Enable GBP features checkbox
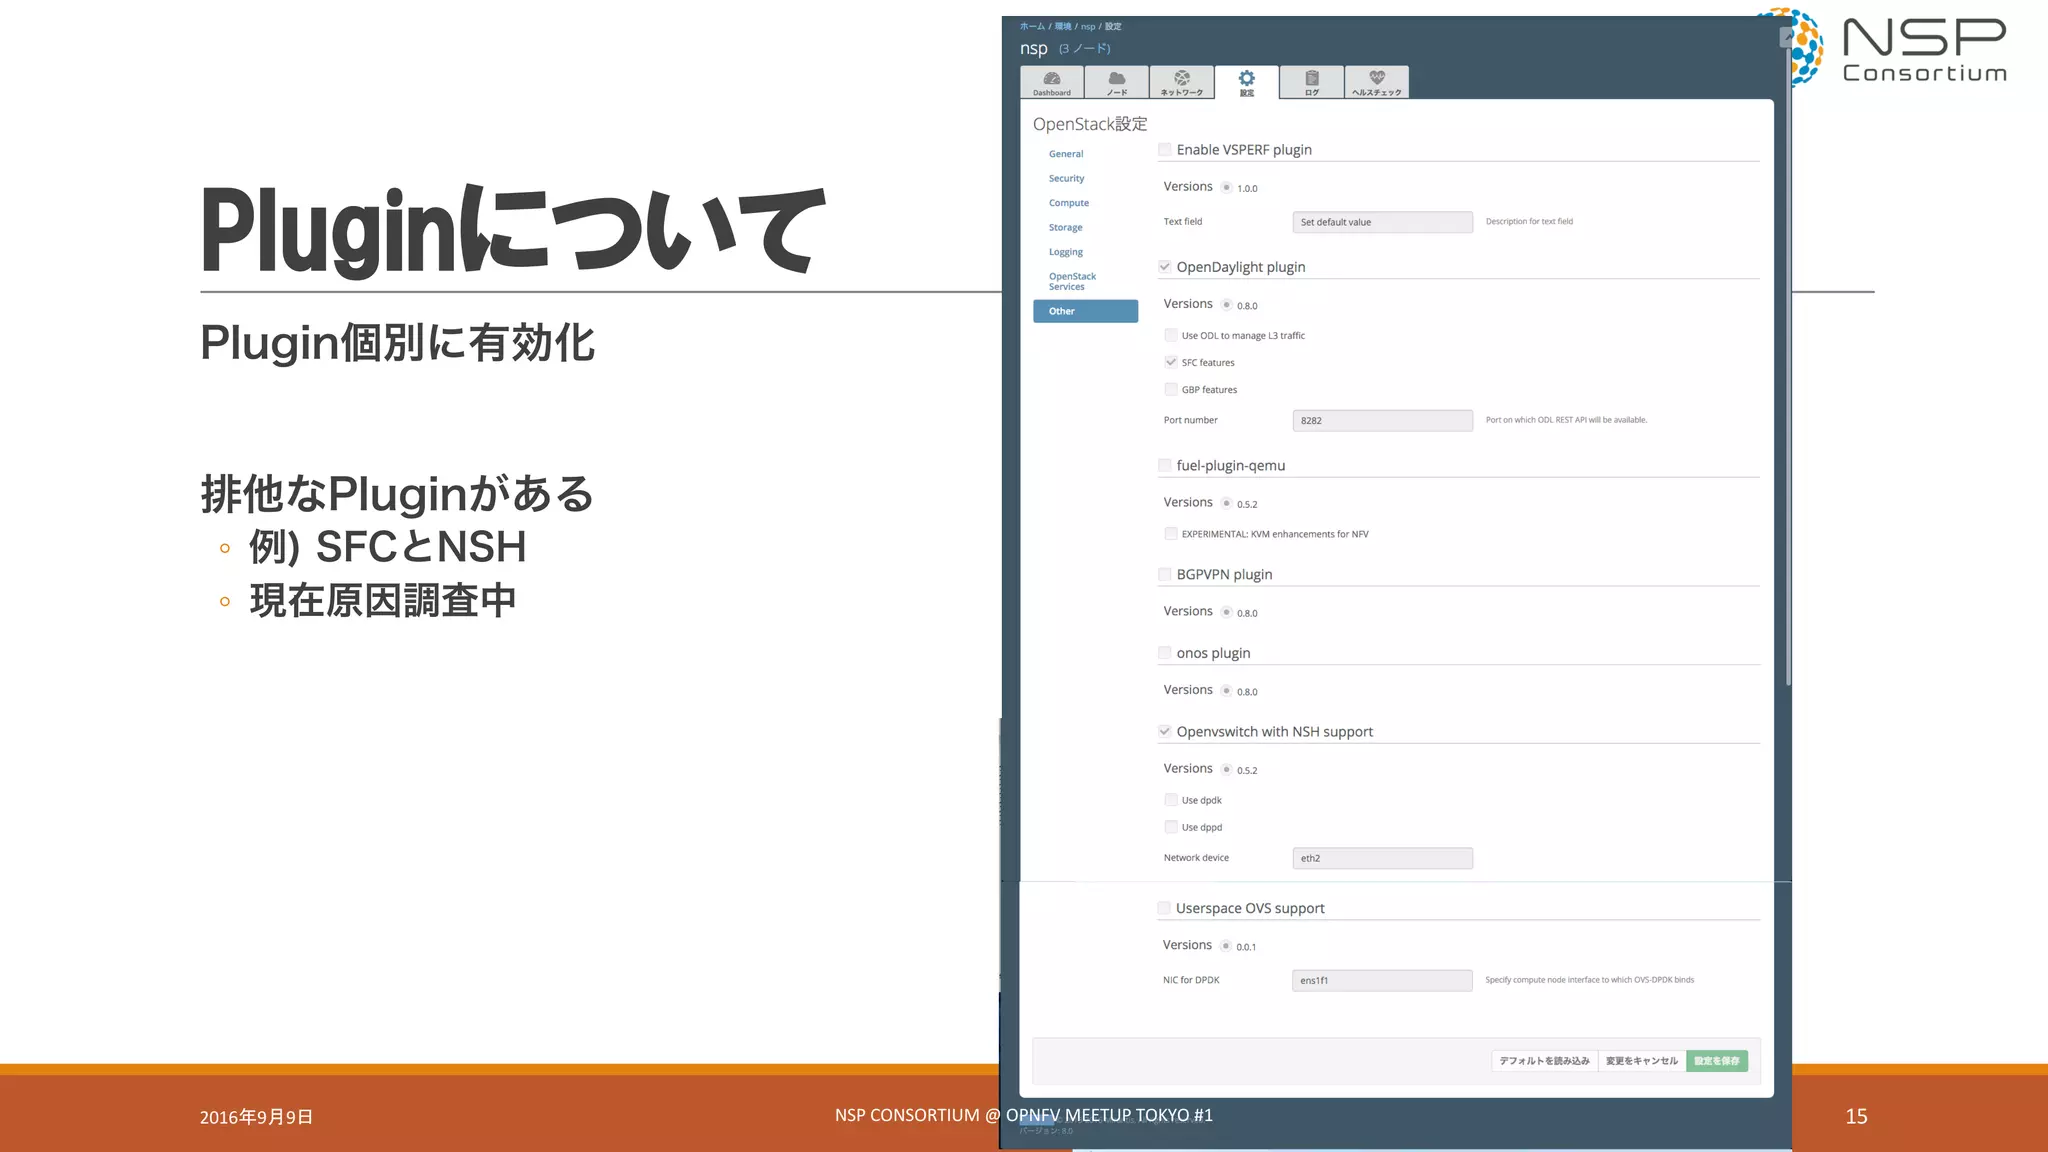Screen dimensions: 2048x1152 tap(1171, 389)
